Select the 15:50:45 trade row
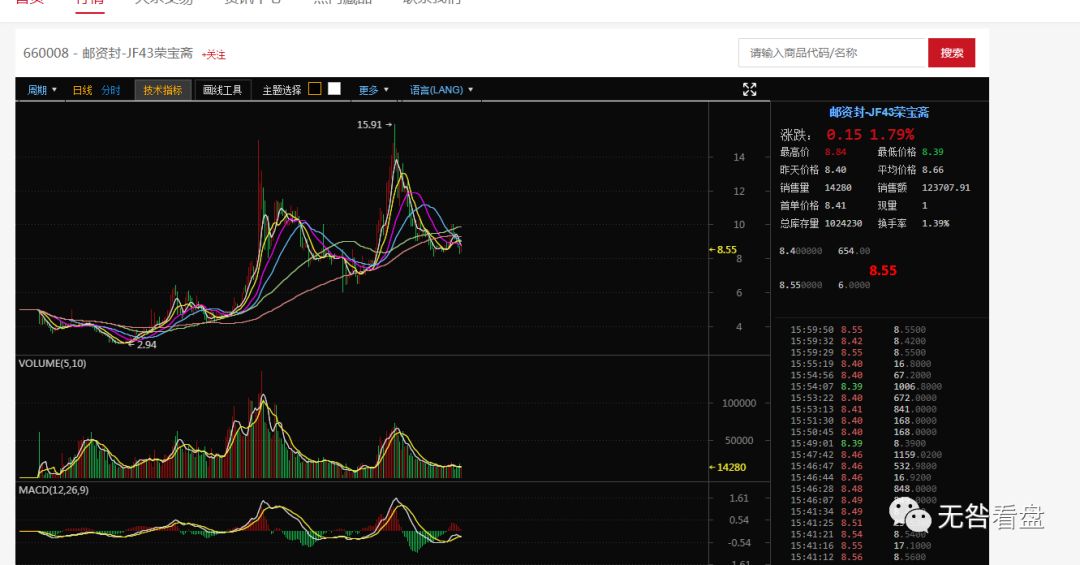 (x=864, y=432)
